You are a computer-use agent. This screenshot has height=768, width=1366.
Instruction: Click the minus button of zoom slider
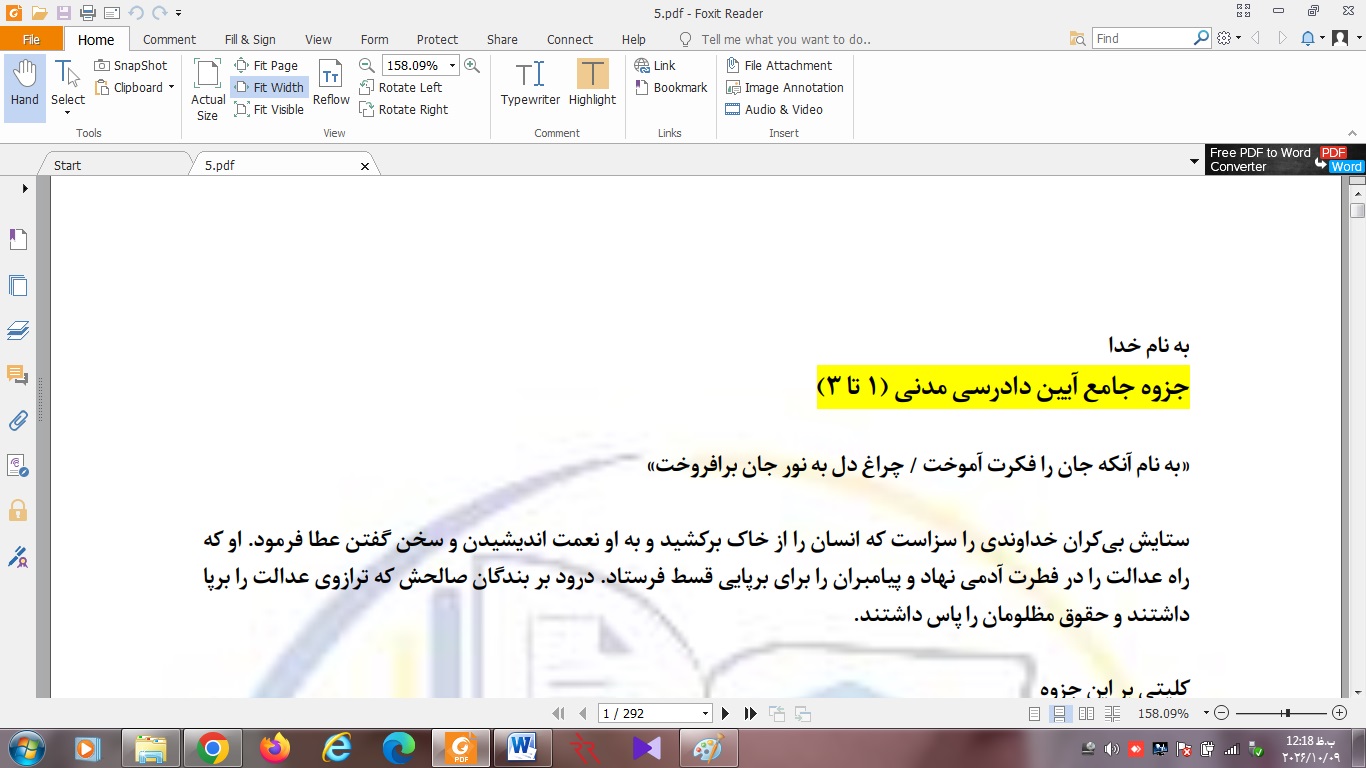click(x=1222, y=714)
